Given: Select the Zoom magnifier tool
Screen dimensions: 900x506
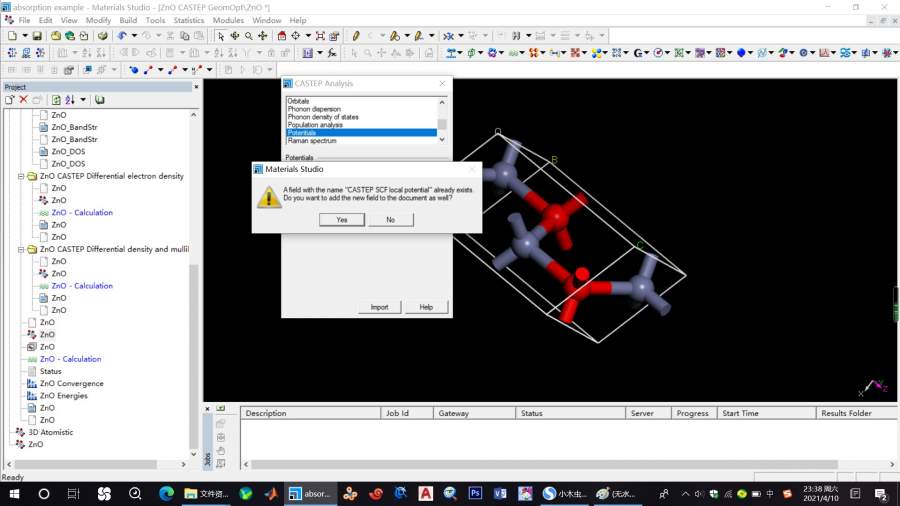Looking at the screenshot, I should [x=249, y=36].
